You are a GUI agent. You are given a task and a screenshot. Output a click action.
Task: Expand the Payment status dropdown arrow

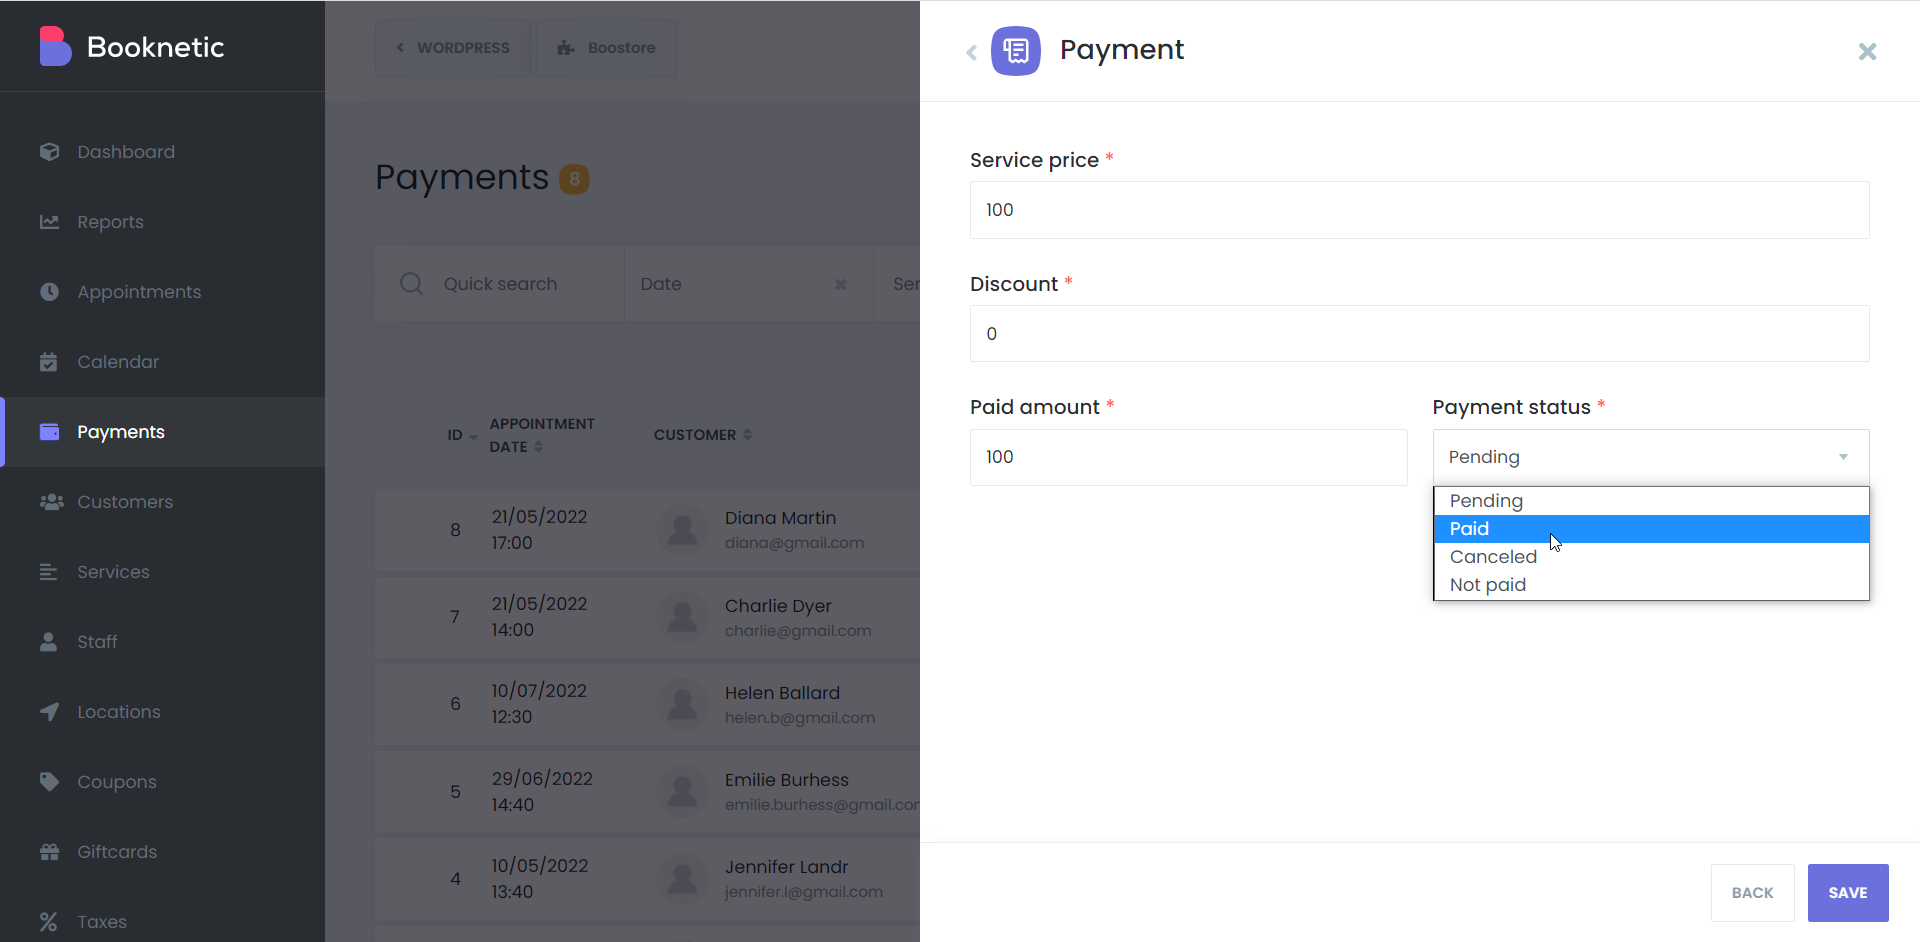pyautogui.click(x=1843, y=457)
